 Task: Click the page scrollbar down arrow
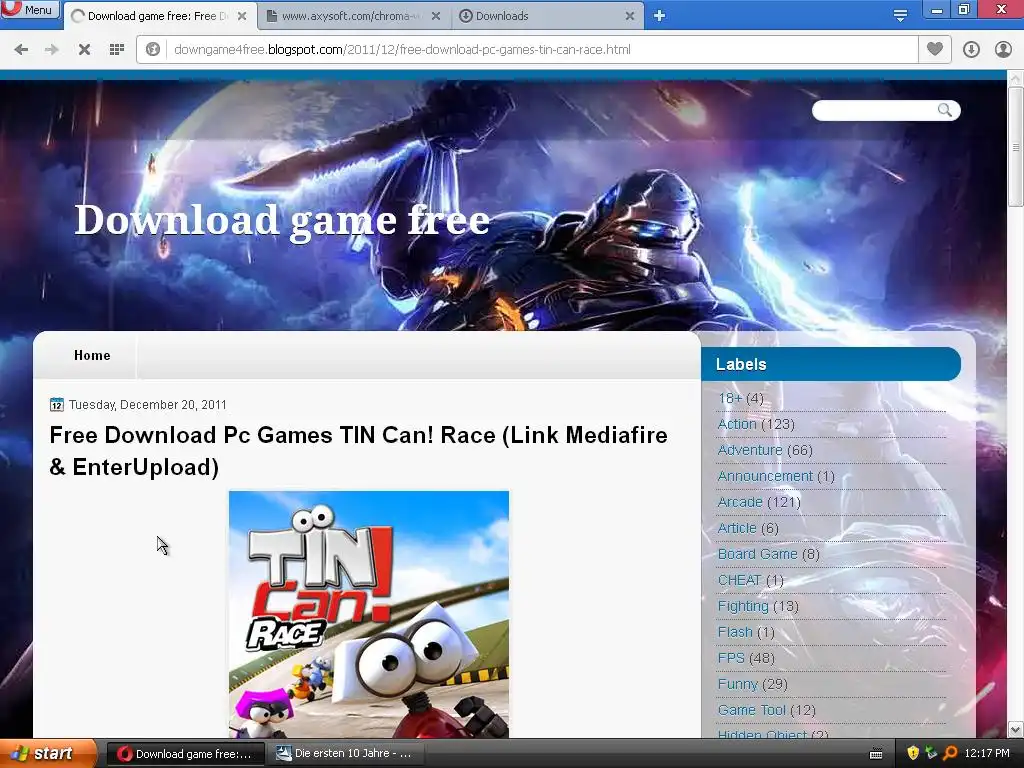click(1015, 729)
